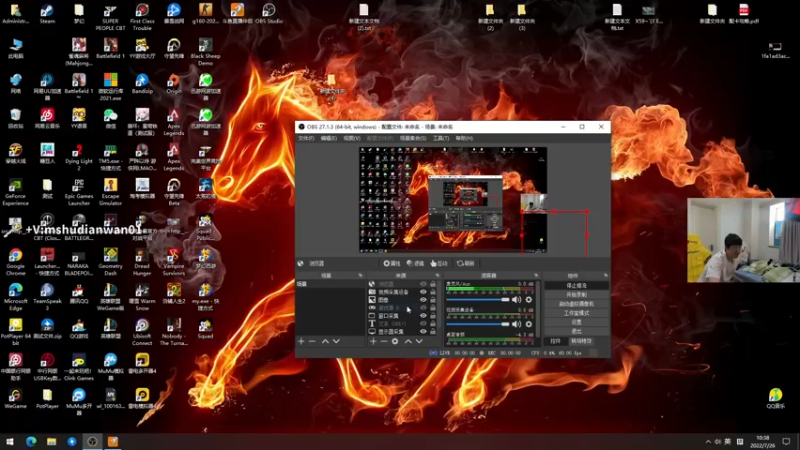Open the OBS Studio desktop shortcut
Screen dimensions: 800x450
click(x=269, y=14)
